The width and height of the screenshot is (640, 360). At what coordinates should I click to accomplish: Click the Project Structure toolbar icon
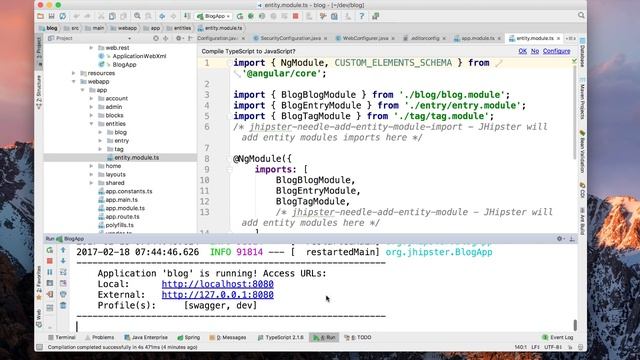click(x=334, y=16)
